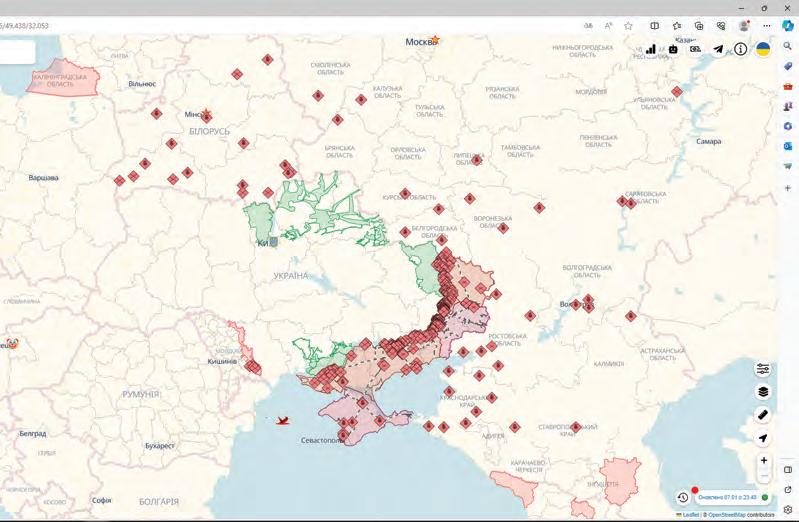Screen dimensions: 799x522
Task: Click the Вільнюс city label
Action: 142,84
